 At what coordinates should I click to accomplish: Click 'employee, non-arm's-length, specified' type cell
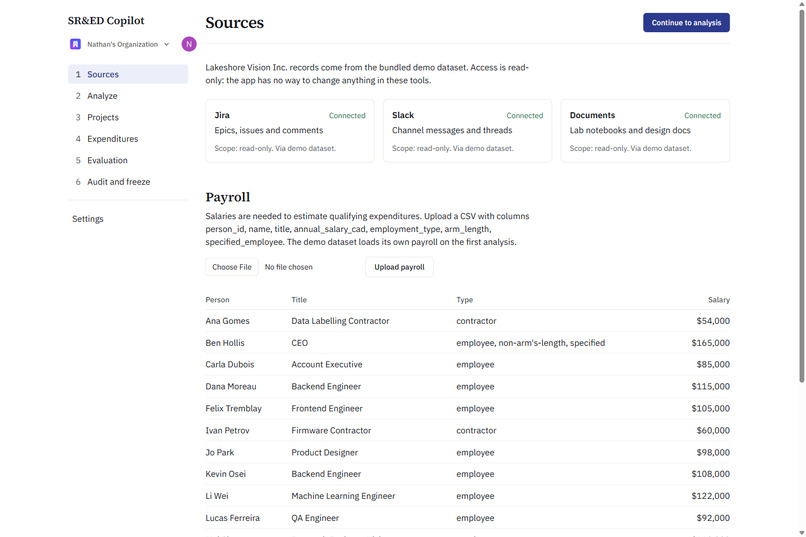[530, 343]
